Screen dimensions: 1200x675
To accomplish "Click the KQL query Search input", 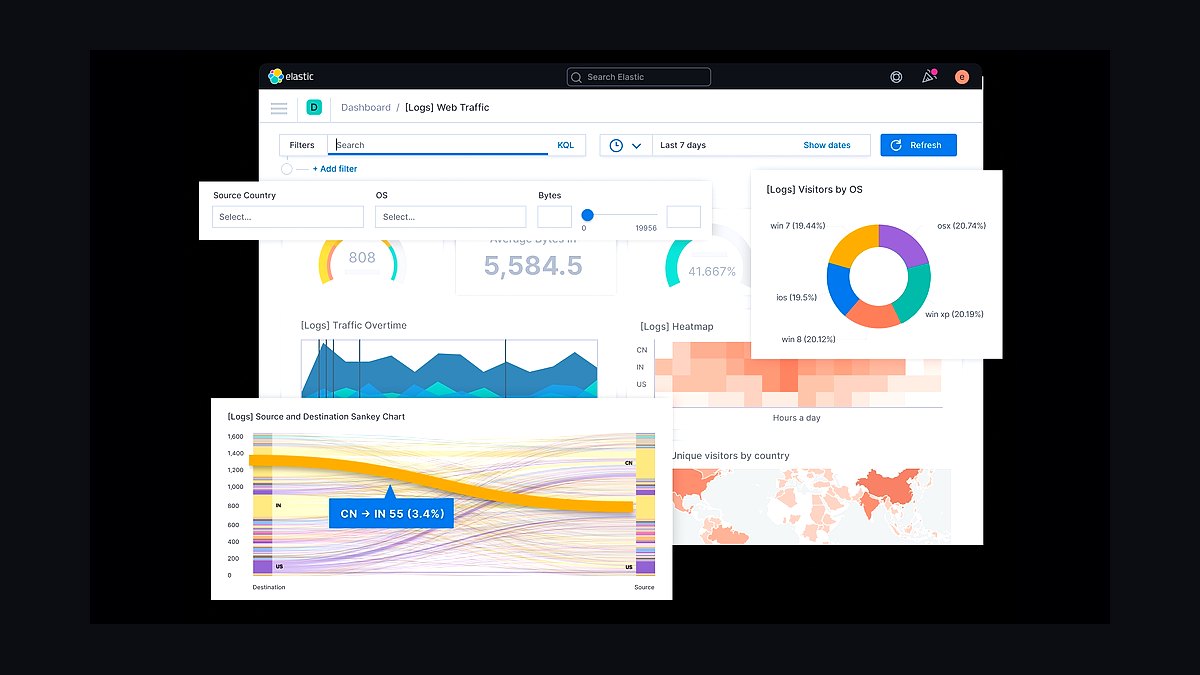I will pyautogui.click(x=440, y=145).
